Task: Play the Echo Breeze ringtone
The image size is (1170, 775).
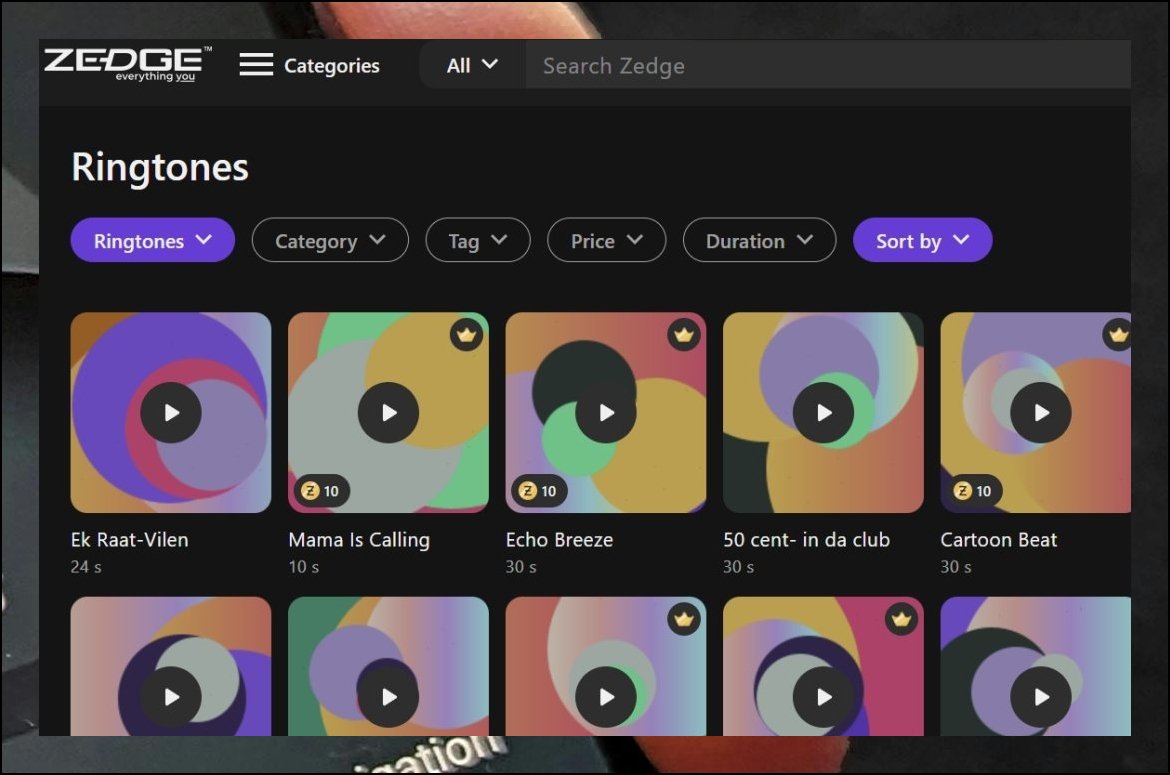Action: [x=606, y=412]
